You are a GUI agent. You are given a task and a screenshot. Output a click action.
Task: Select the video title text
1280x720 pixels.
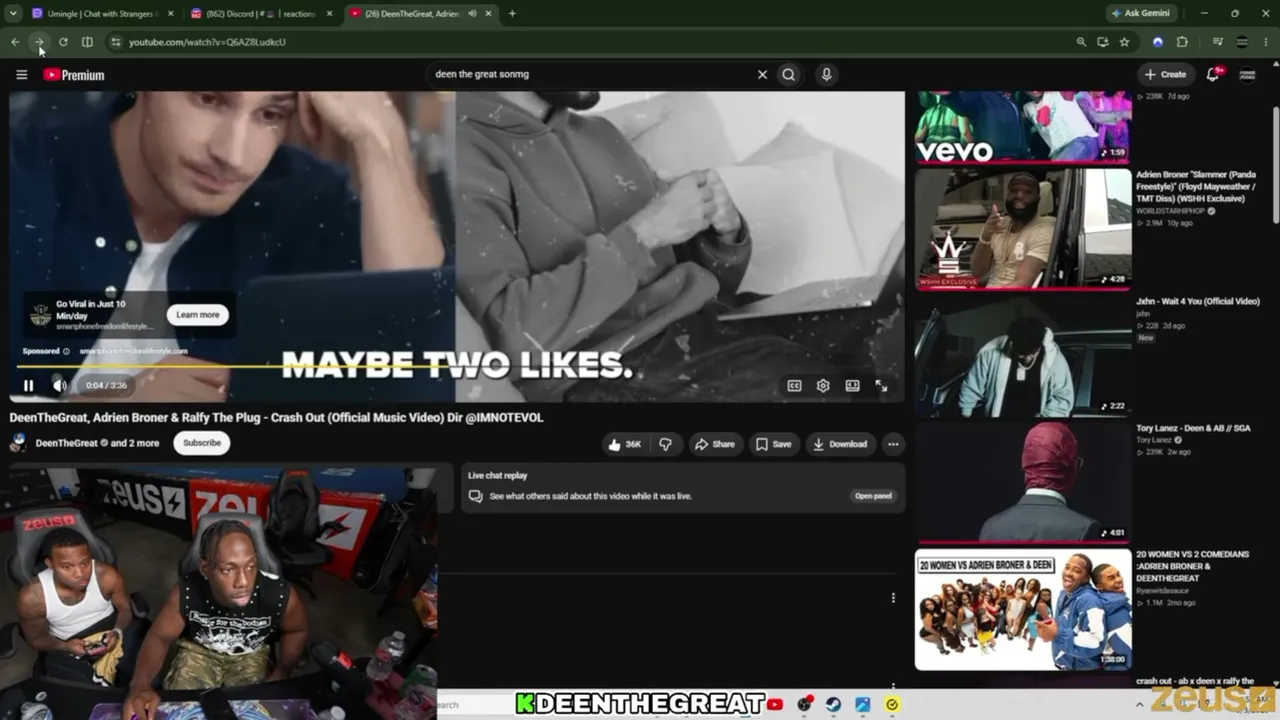(276, 418)
